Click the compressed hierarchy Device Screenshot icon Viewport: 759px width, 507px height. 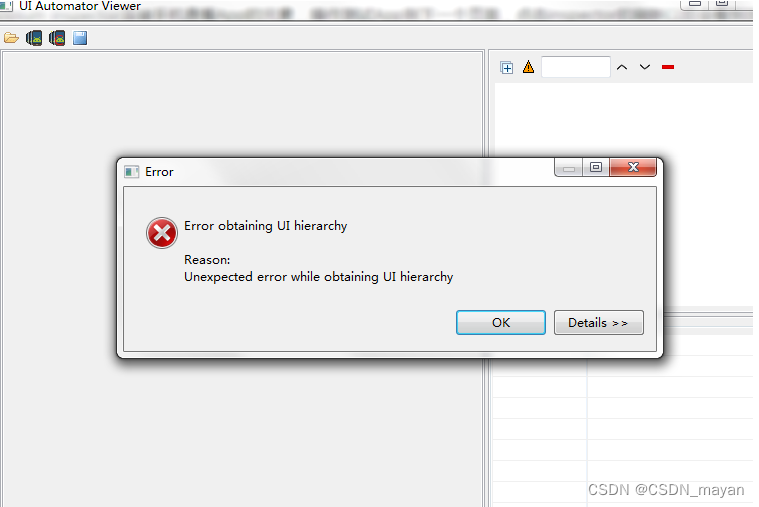coord(57,38)
